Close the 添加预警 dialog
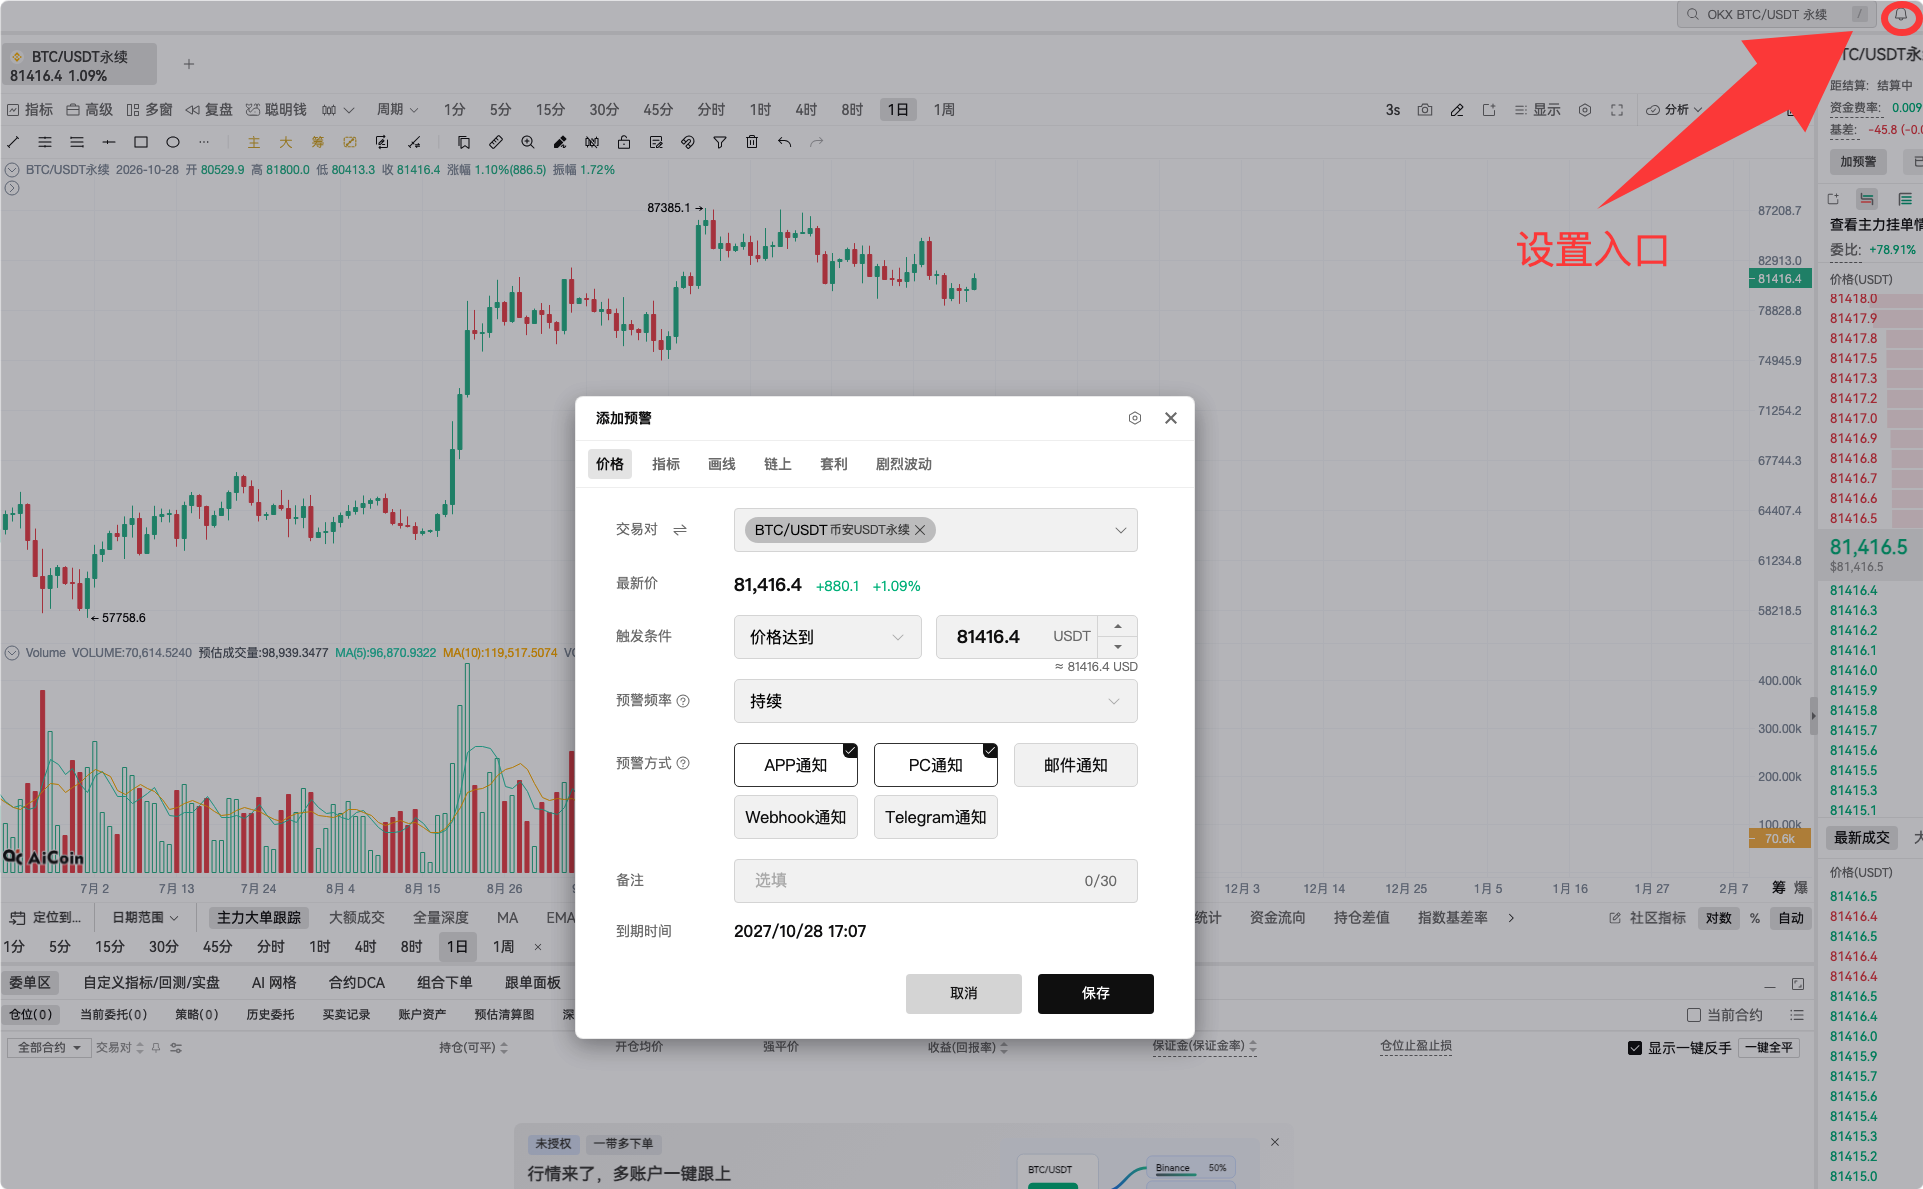The image size is (1923, 1189). tap(1171, 418)
